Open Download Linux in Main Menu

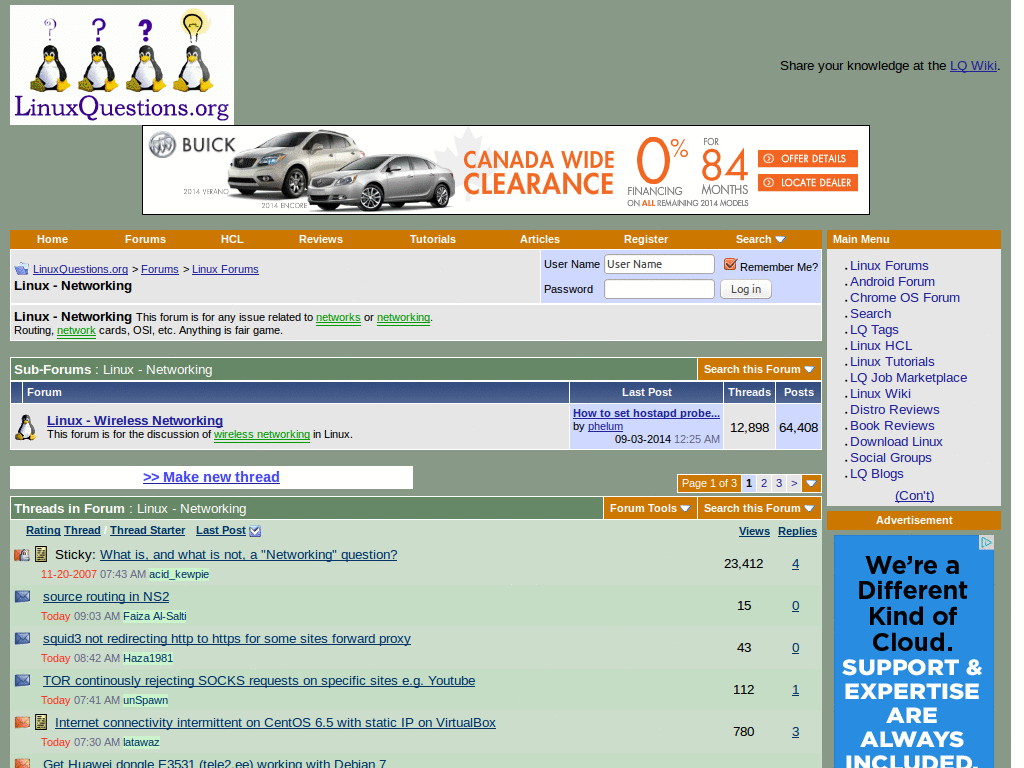(x=896, y=441)
